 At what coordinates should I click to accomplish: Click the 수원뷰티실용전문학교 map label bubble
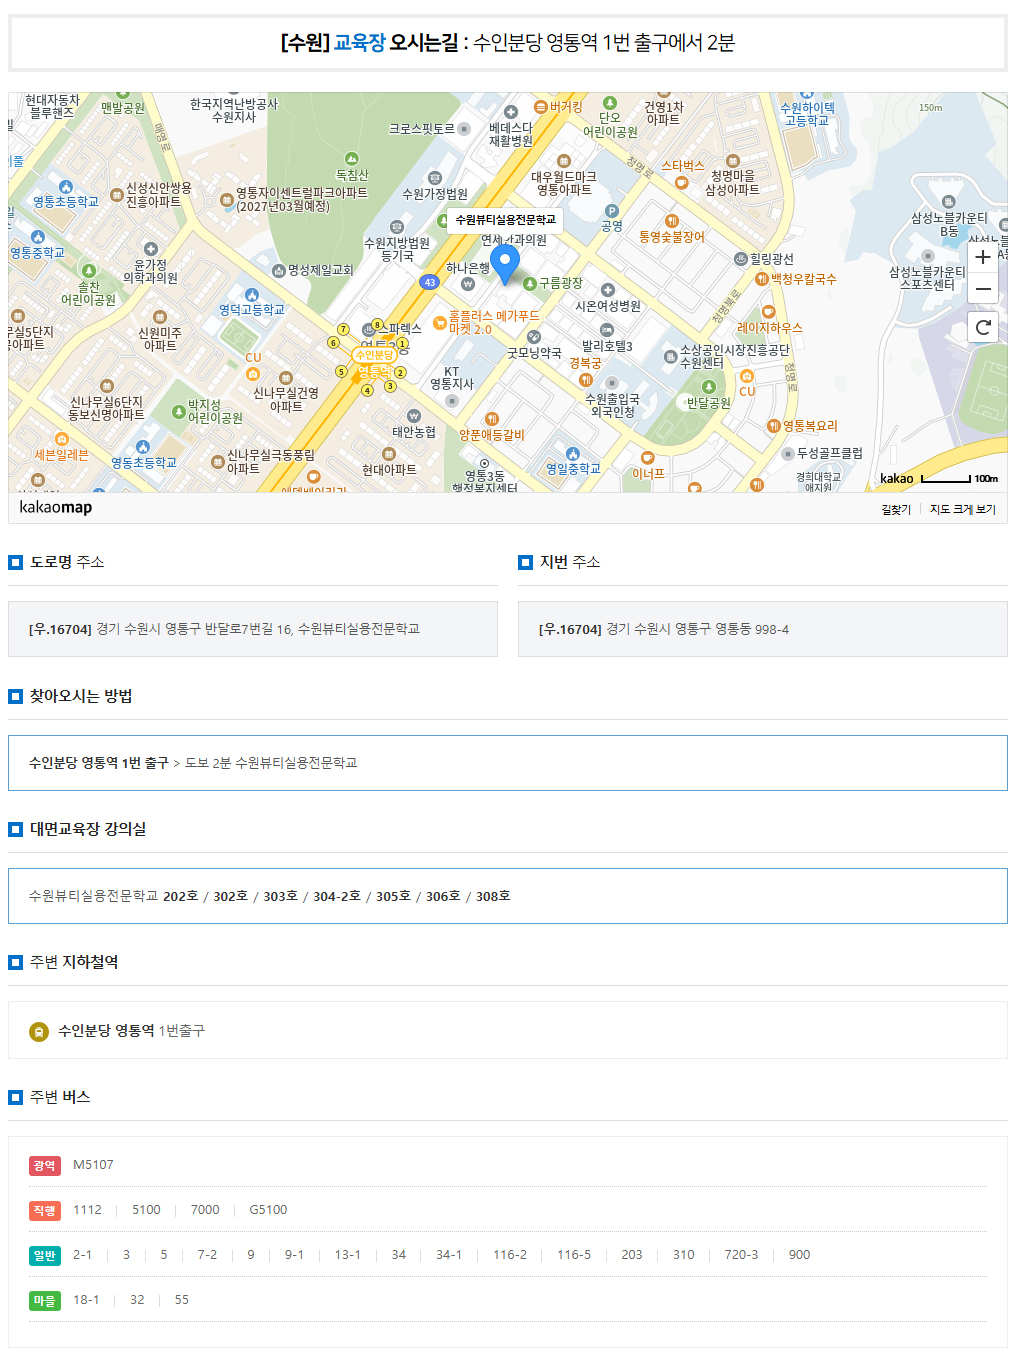(505, 220)
